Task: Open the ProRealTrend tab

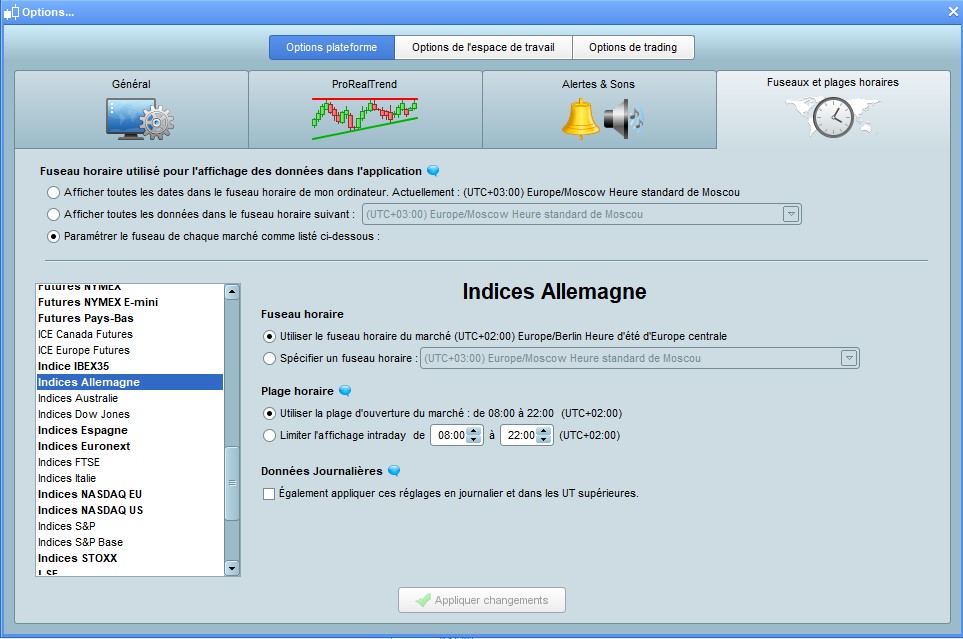Action: pos(365,109)
